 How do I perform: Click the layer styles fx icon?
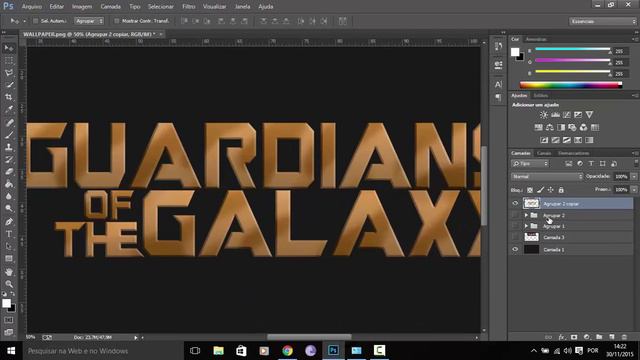562,337
